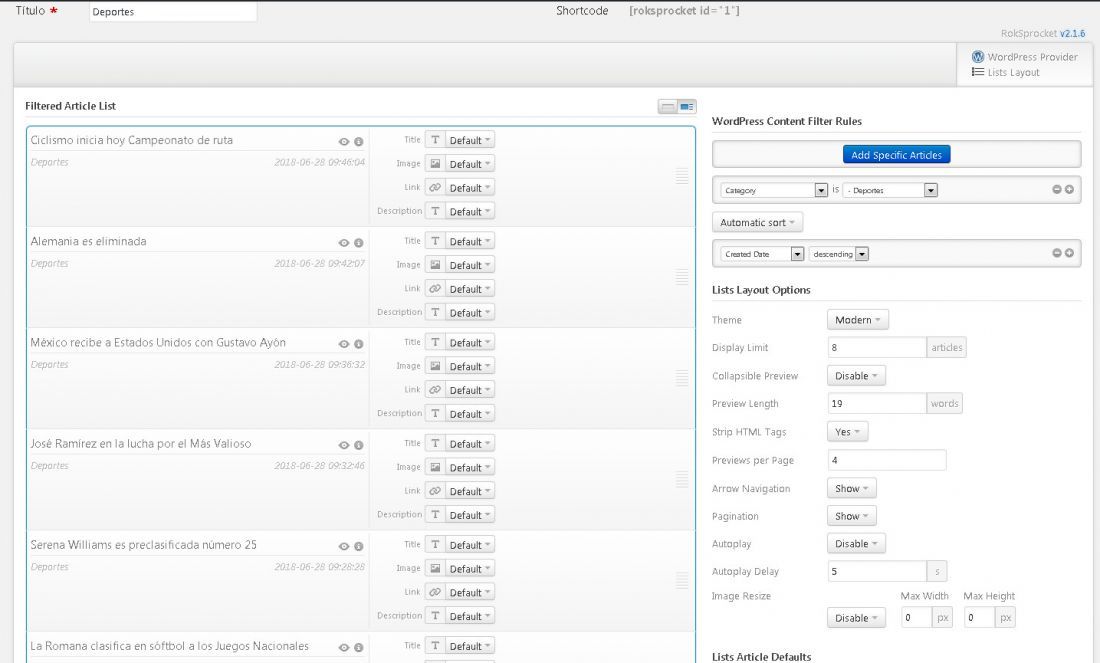Open Description Default dropdown for Alemania article
Image resolution: width=1100 pixels, height=663 pixels.
click(x=469, y=312)
